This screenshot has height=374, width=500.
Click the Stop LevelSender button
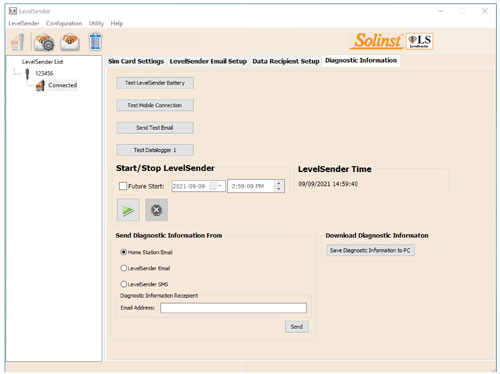tap(156, 210)
